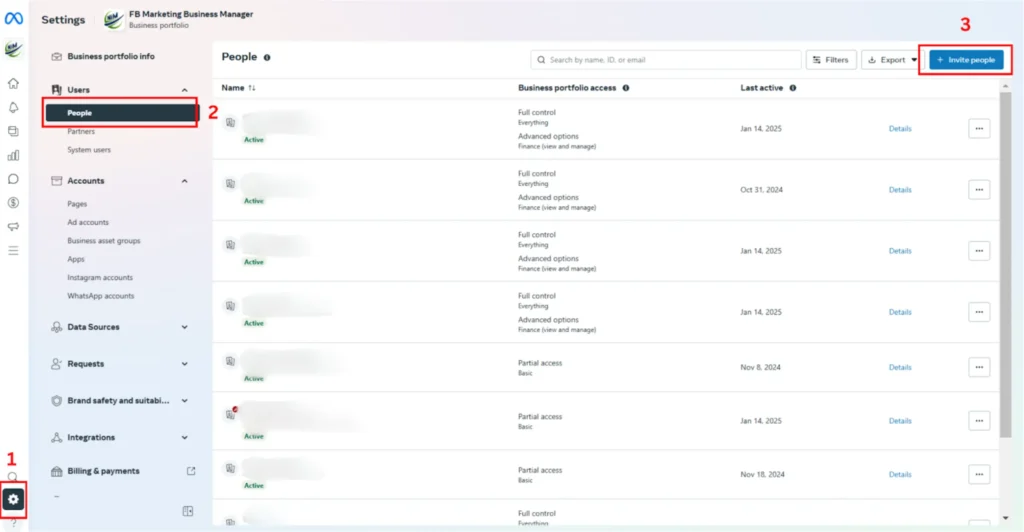Open WhatsApp accounts in sidebar
The image size is (1024, 532).
tap(101, 296)
